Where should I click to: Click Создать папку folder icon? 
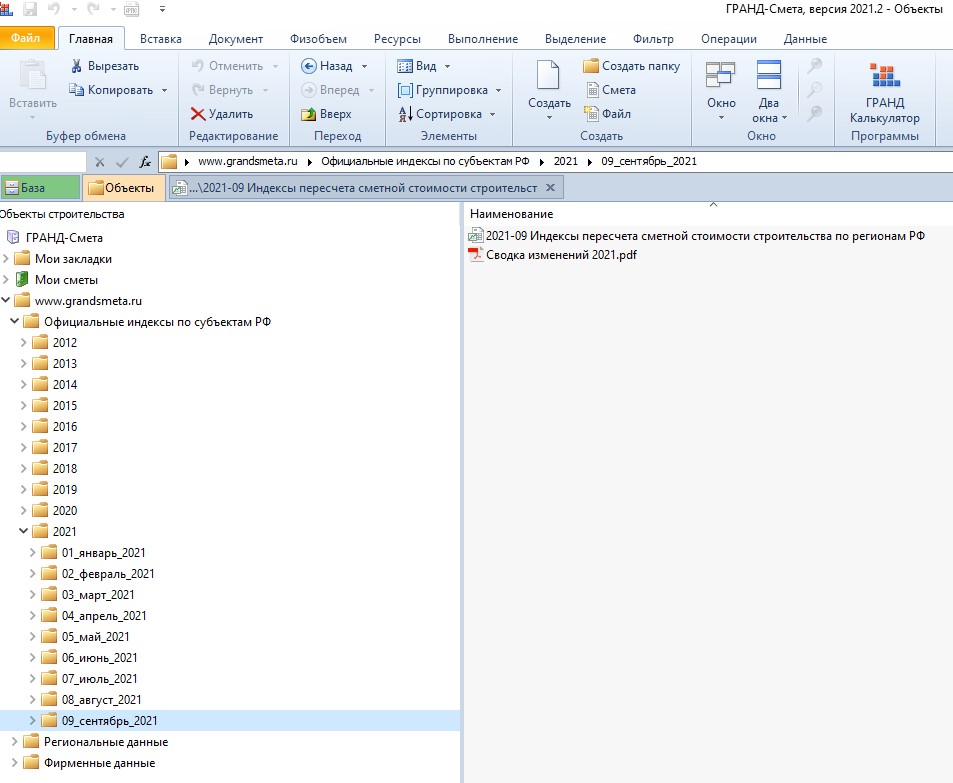pos(591,66)
